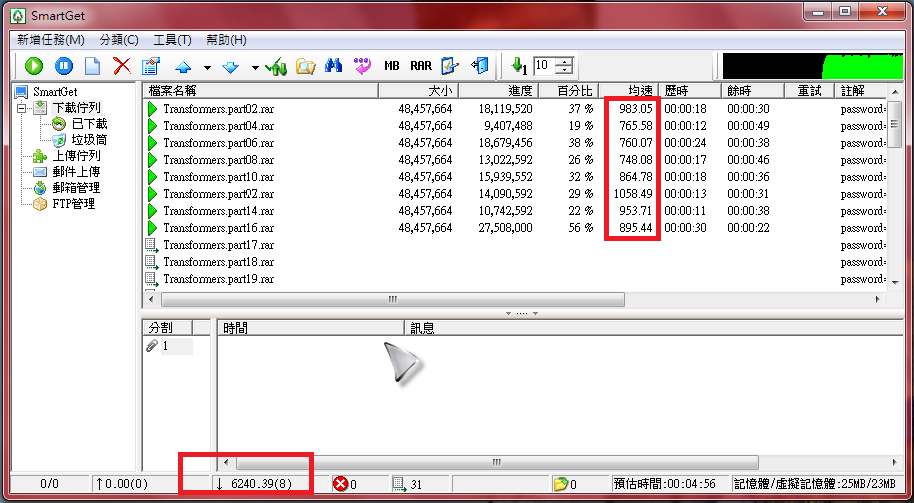Click the MB toolbar icon
The height and width of the screenshot is (503, 914).
point(392,66)
